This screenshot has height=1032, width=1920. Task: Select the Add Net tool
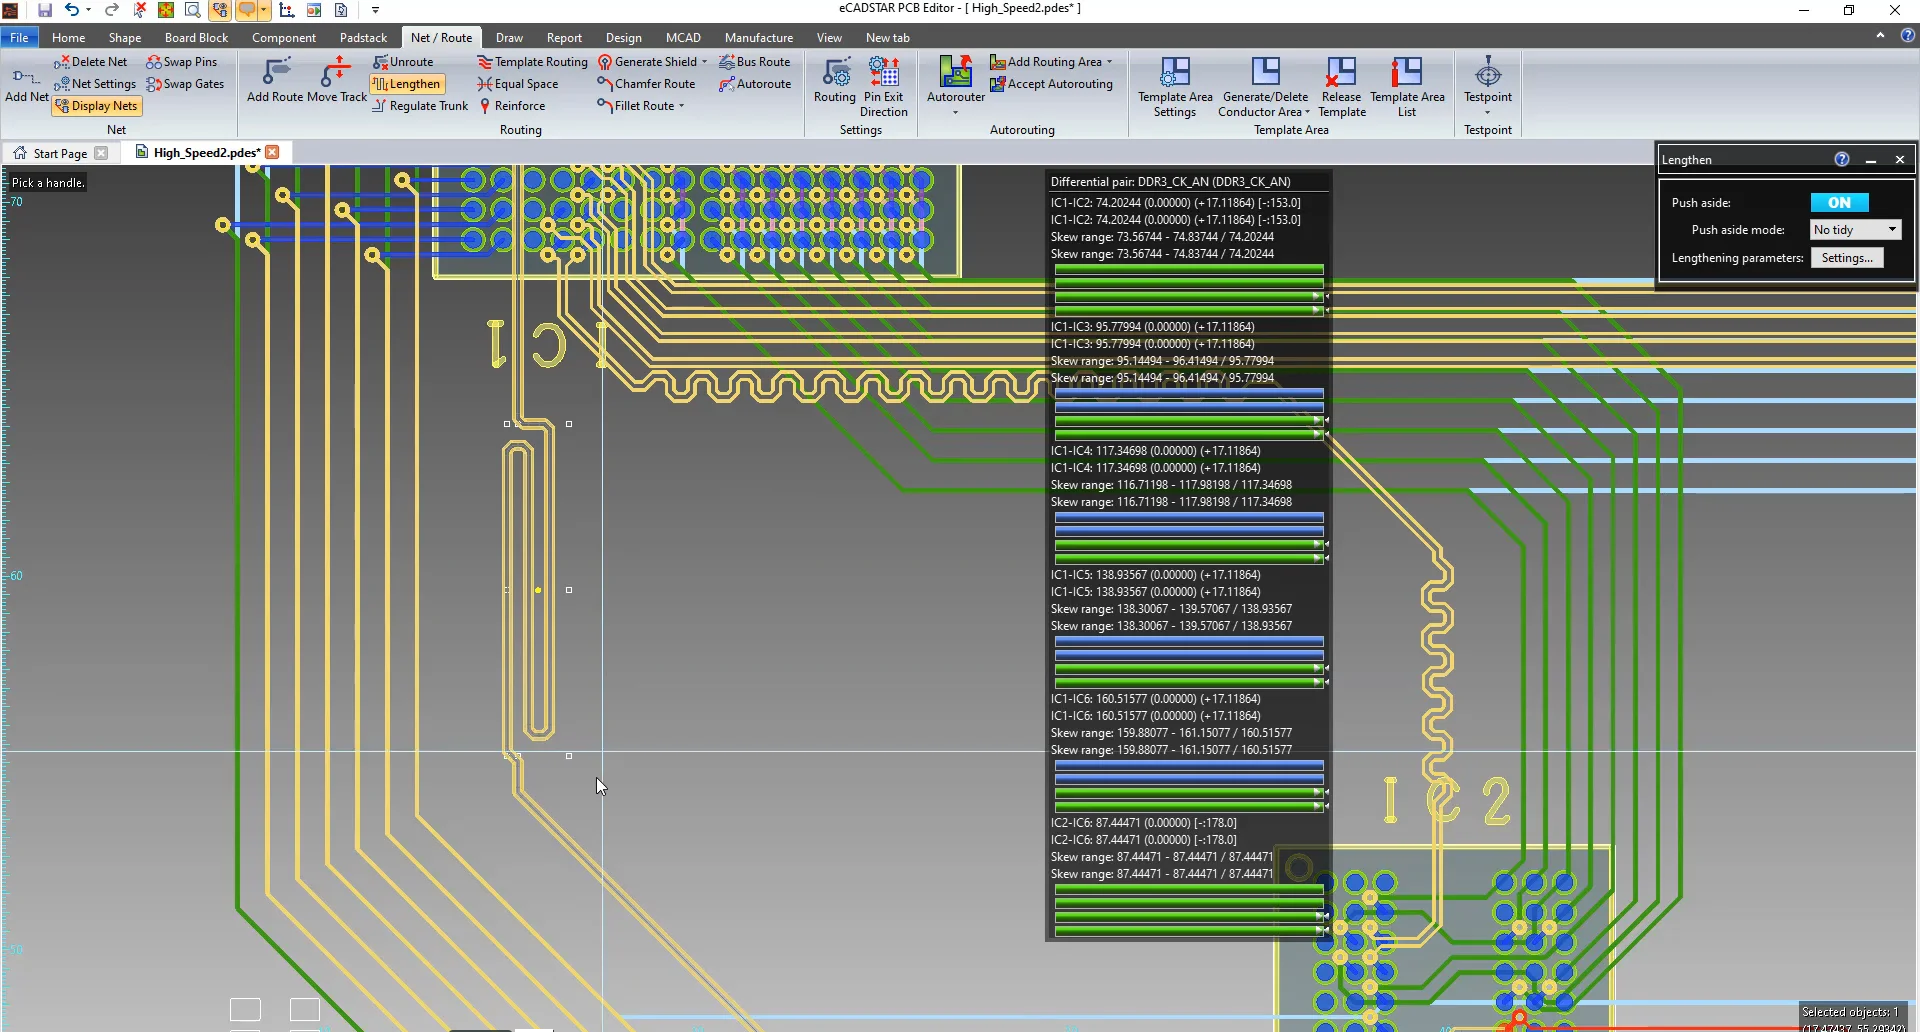[27, 85]
